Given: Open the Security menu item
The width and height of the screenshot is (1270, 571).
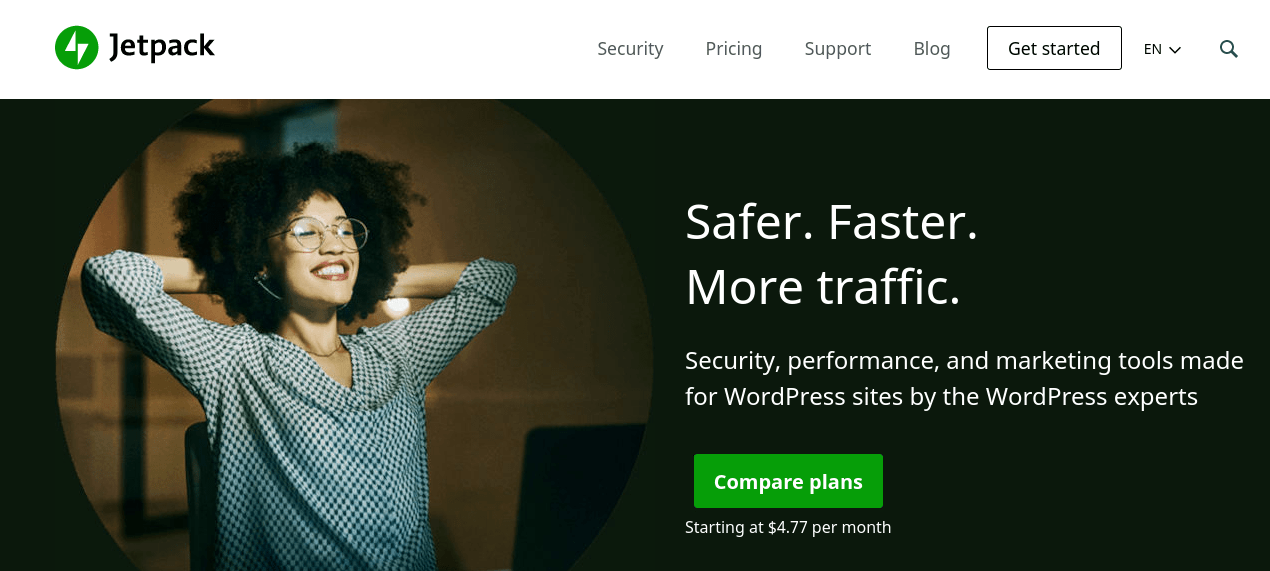Looking at the screenshot, I should coord(630,48).
